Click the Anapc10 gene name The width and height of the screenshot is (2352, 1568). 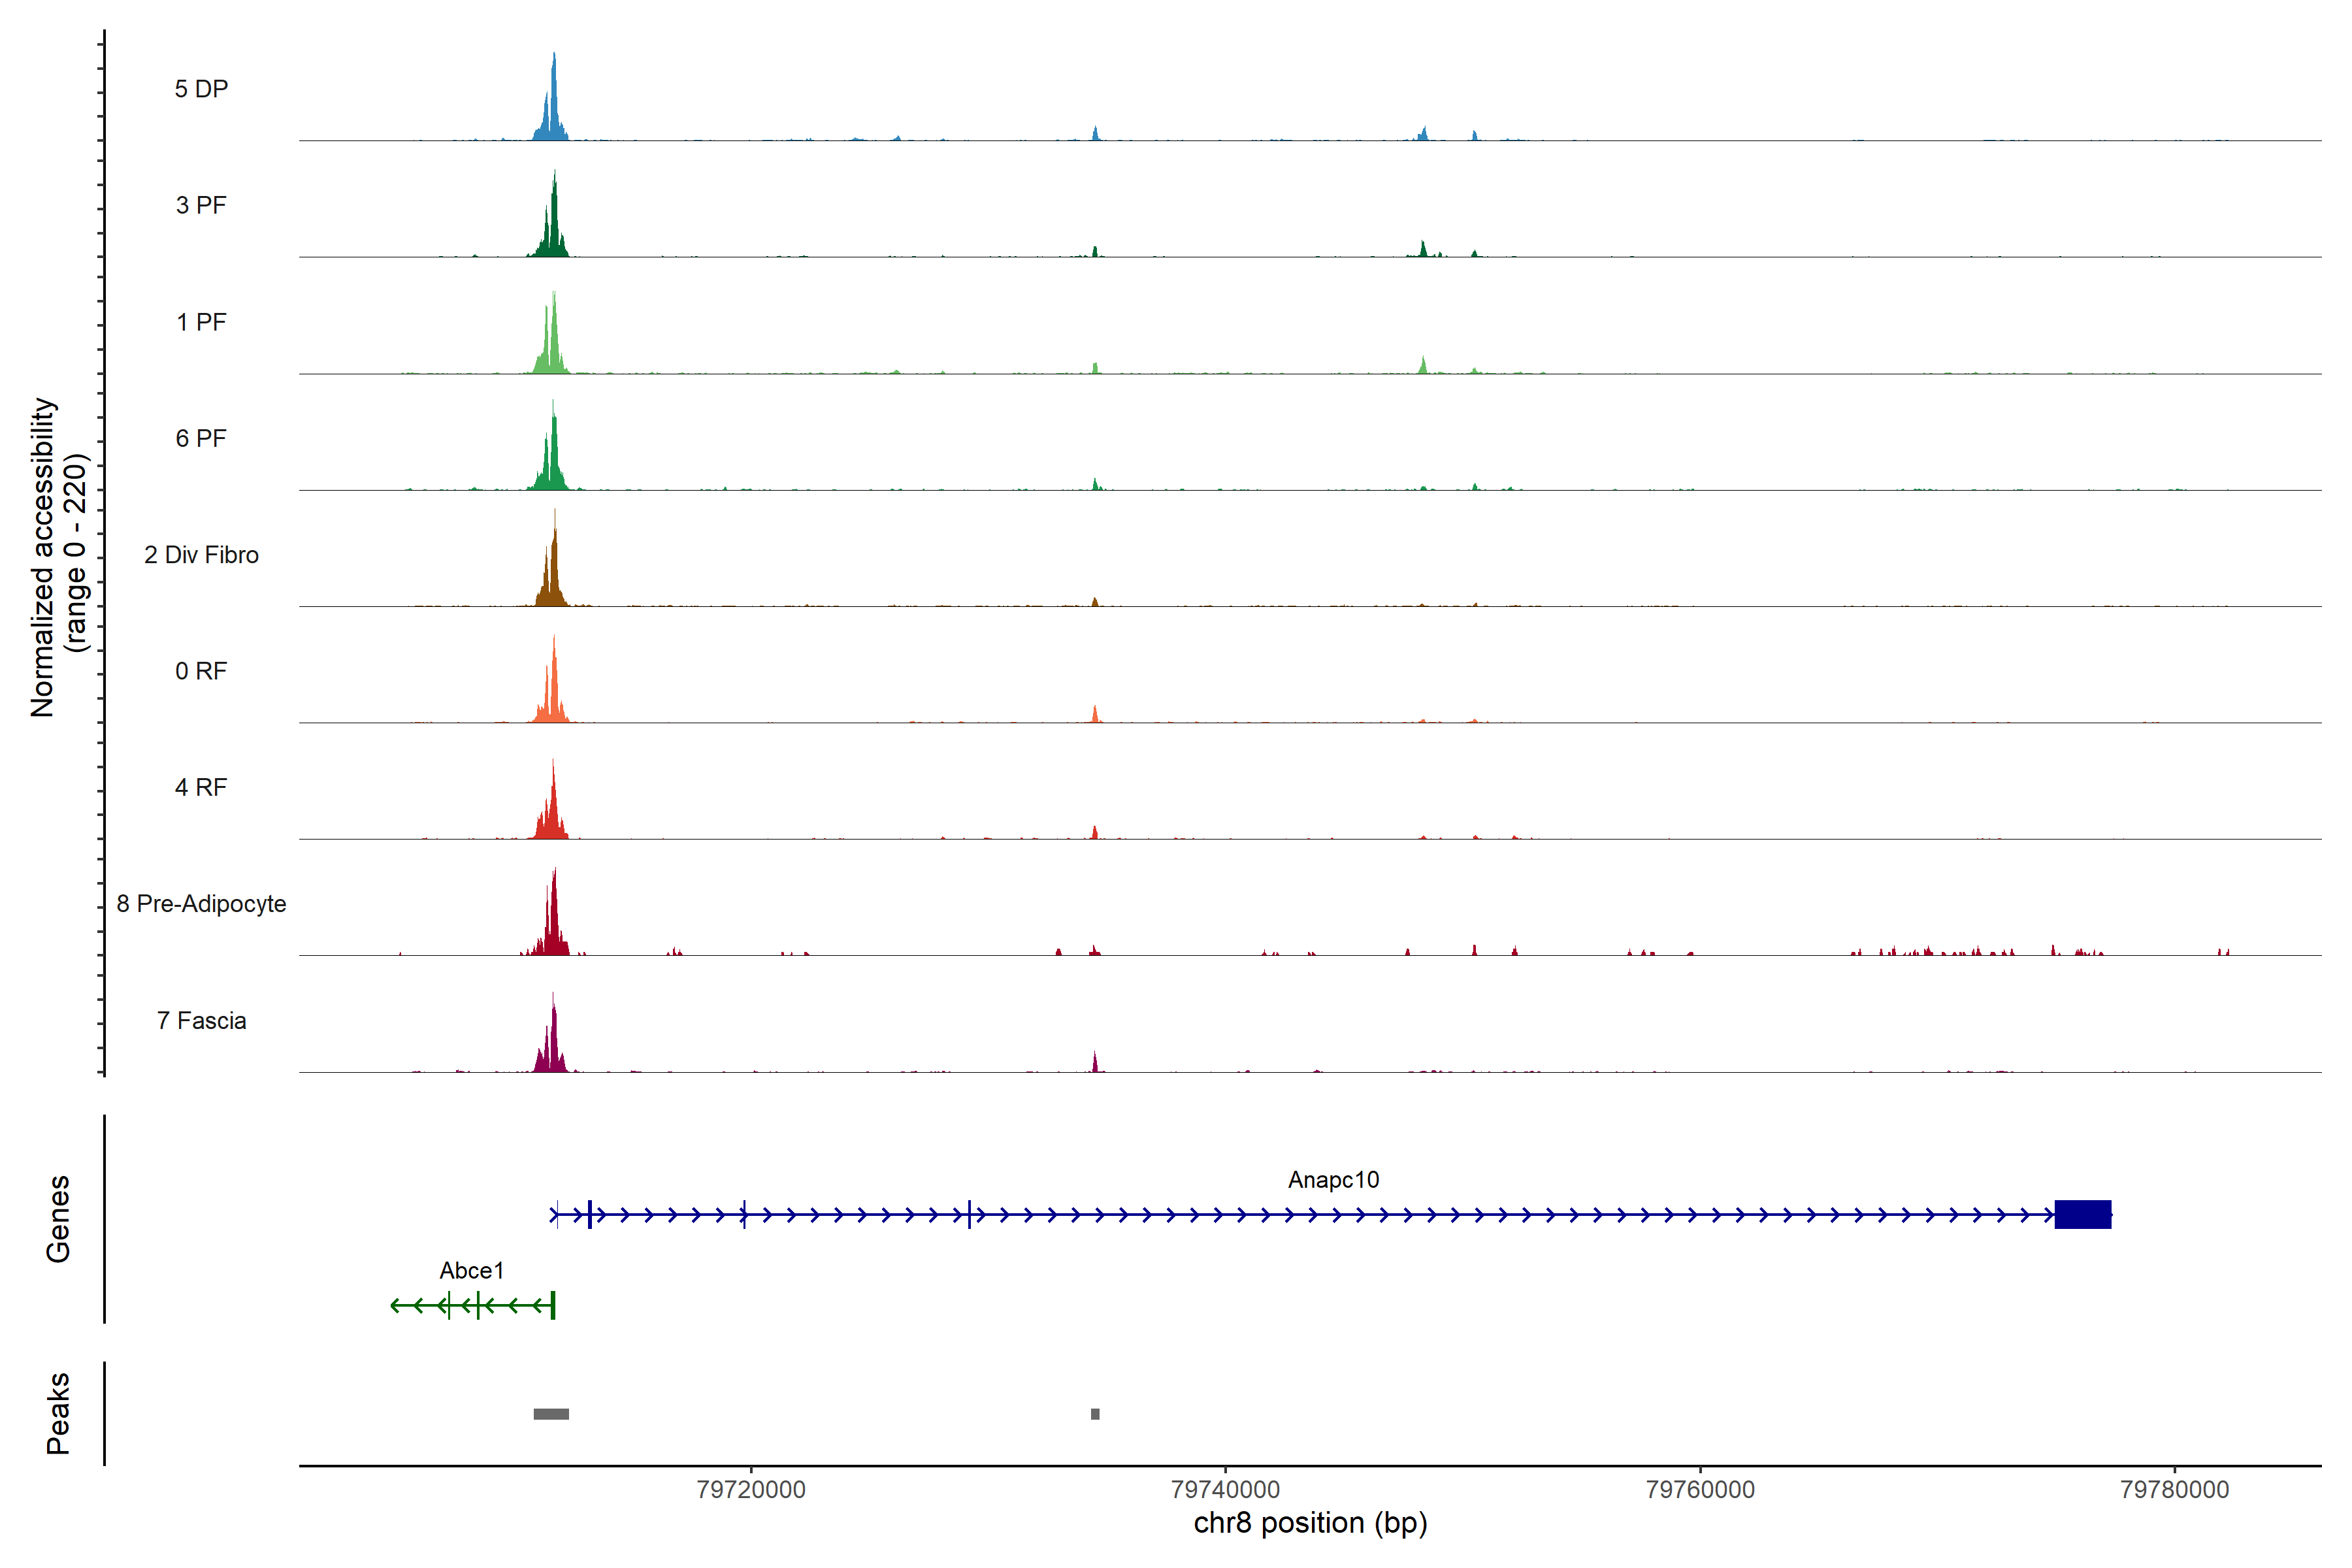point(1333,1180)
